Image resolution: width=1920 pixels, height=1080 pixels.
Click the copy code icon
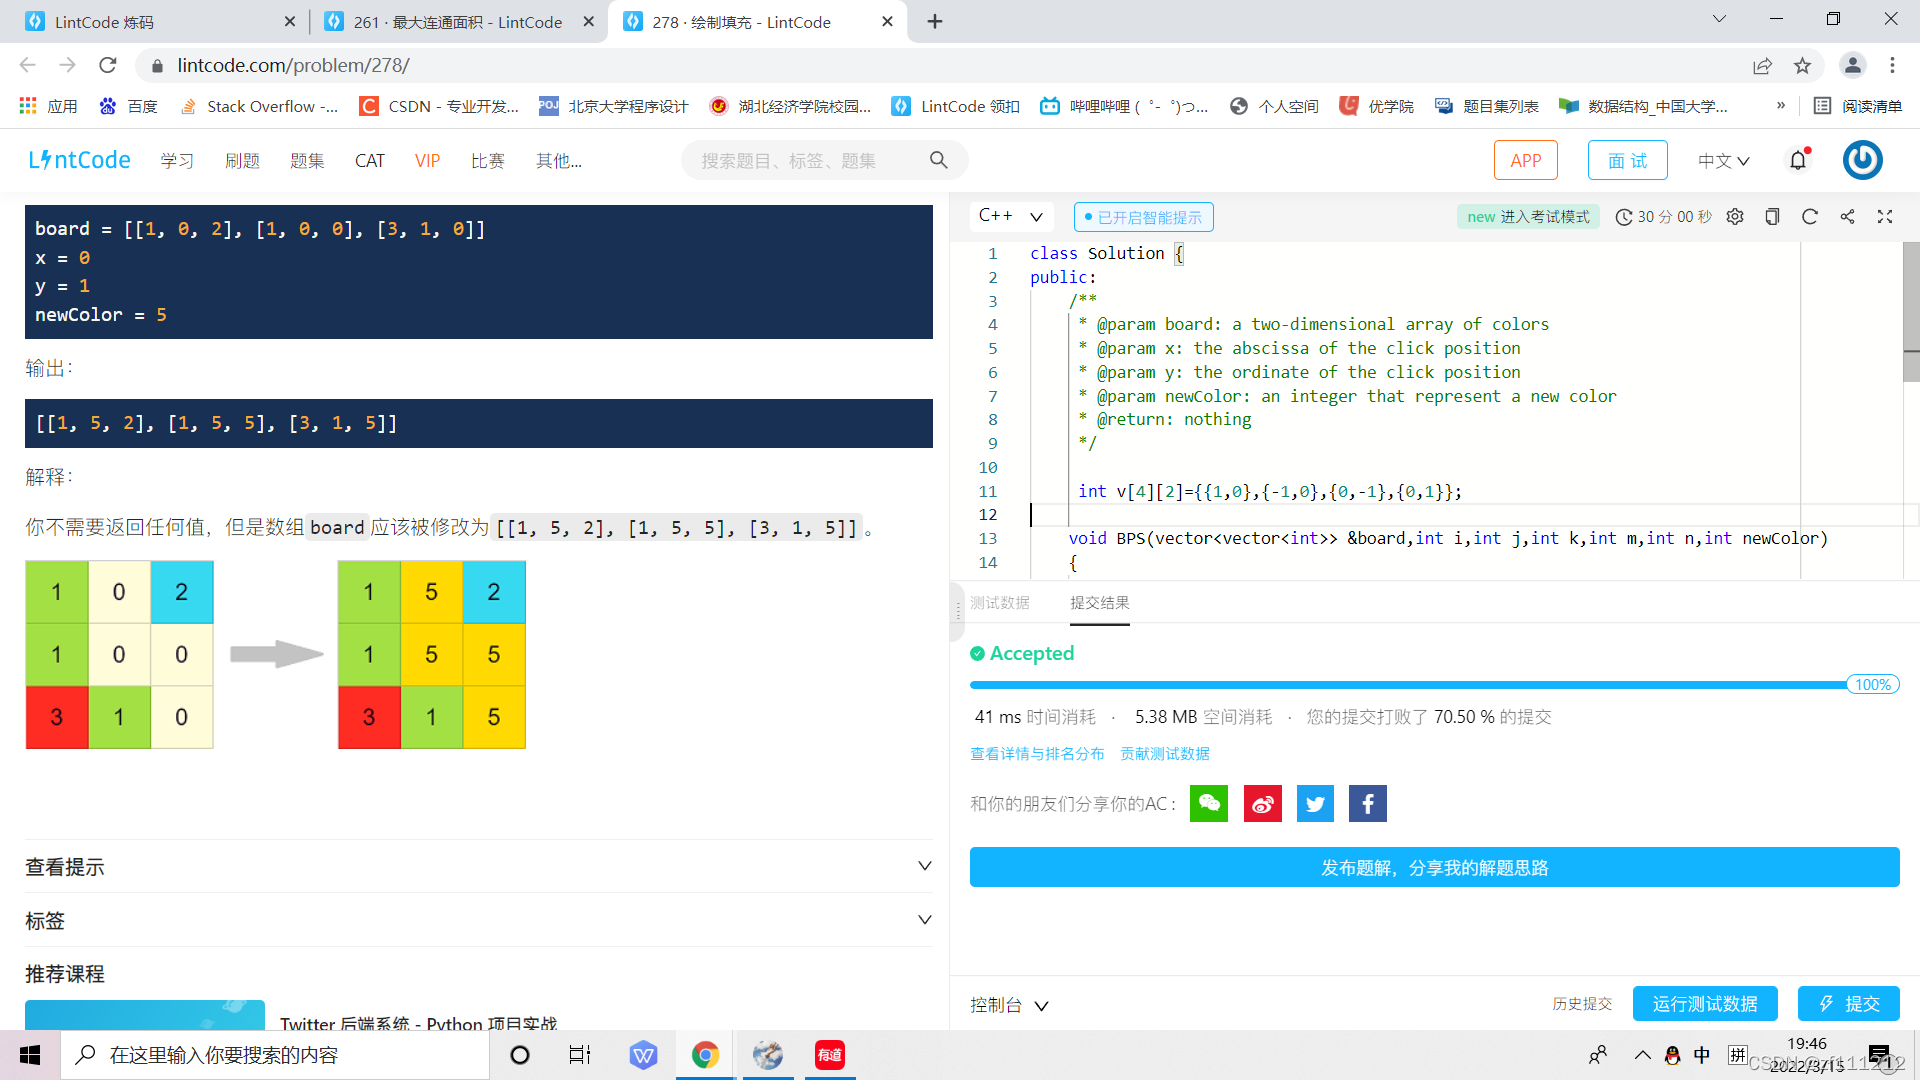pyautogui.click(x=1772, y=217)
